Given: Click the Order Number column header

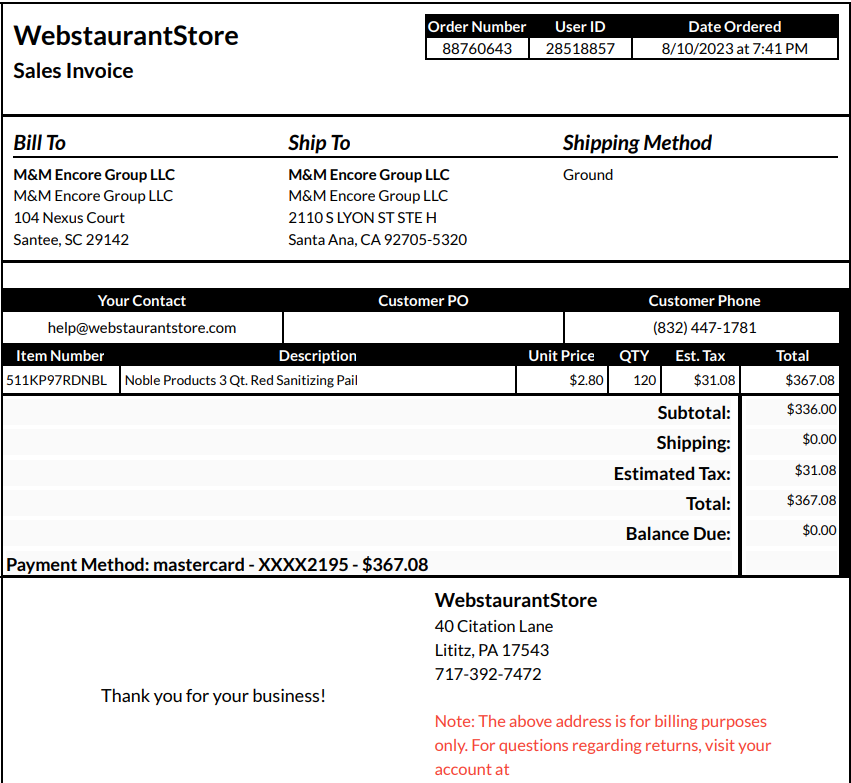Looking at the screenshot, I should click(477, 27).
